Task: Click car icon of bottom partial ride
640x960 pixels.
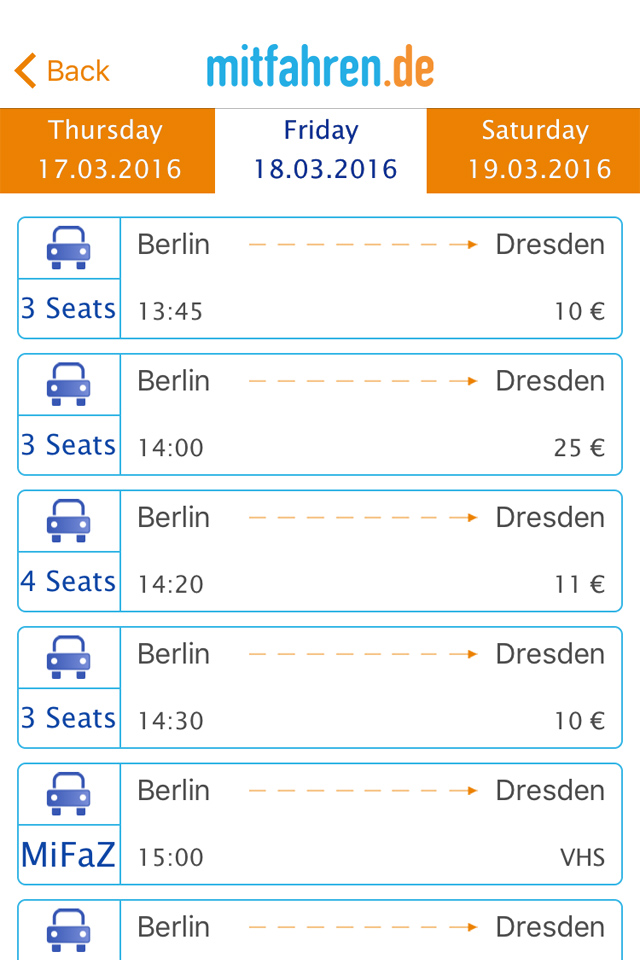Action: (x=69, y=929)
